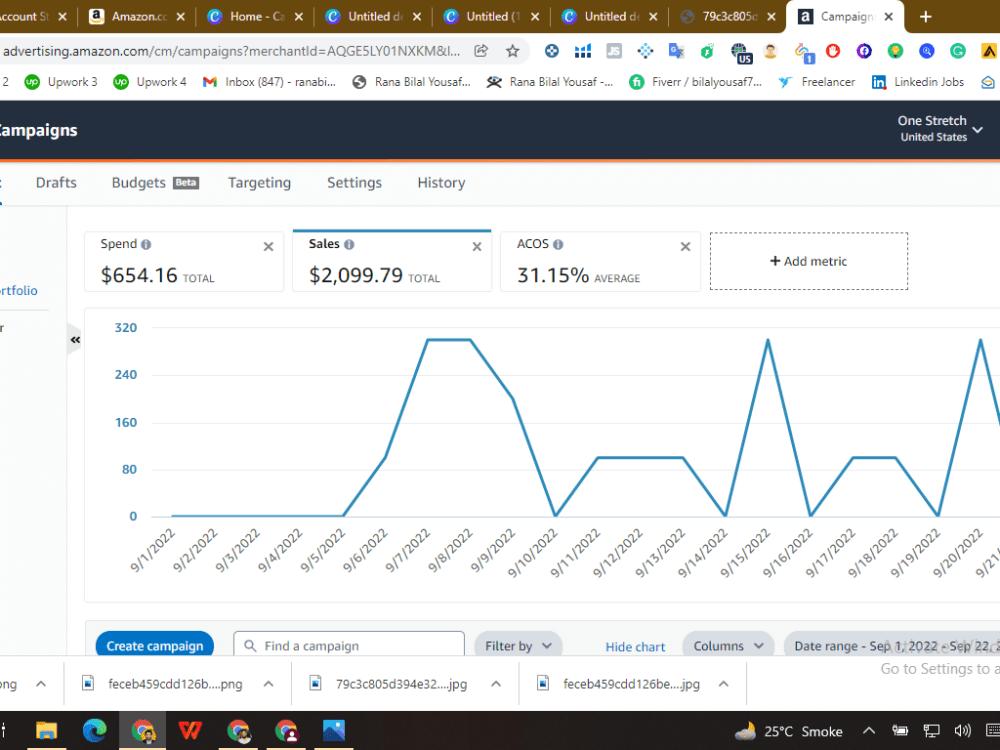
Task: Click the 25°C Smoke weather widget
Action: point(788,731)
